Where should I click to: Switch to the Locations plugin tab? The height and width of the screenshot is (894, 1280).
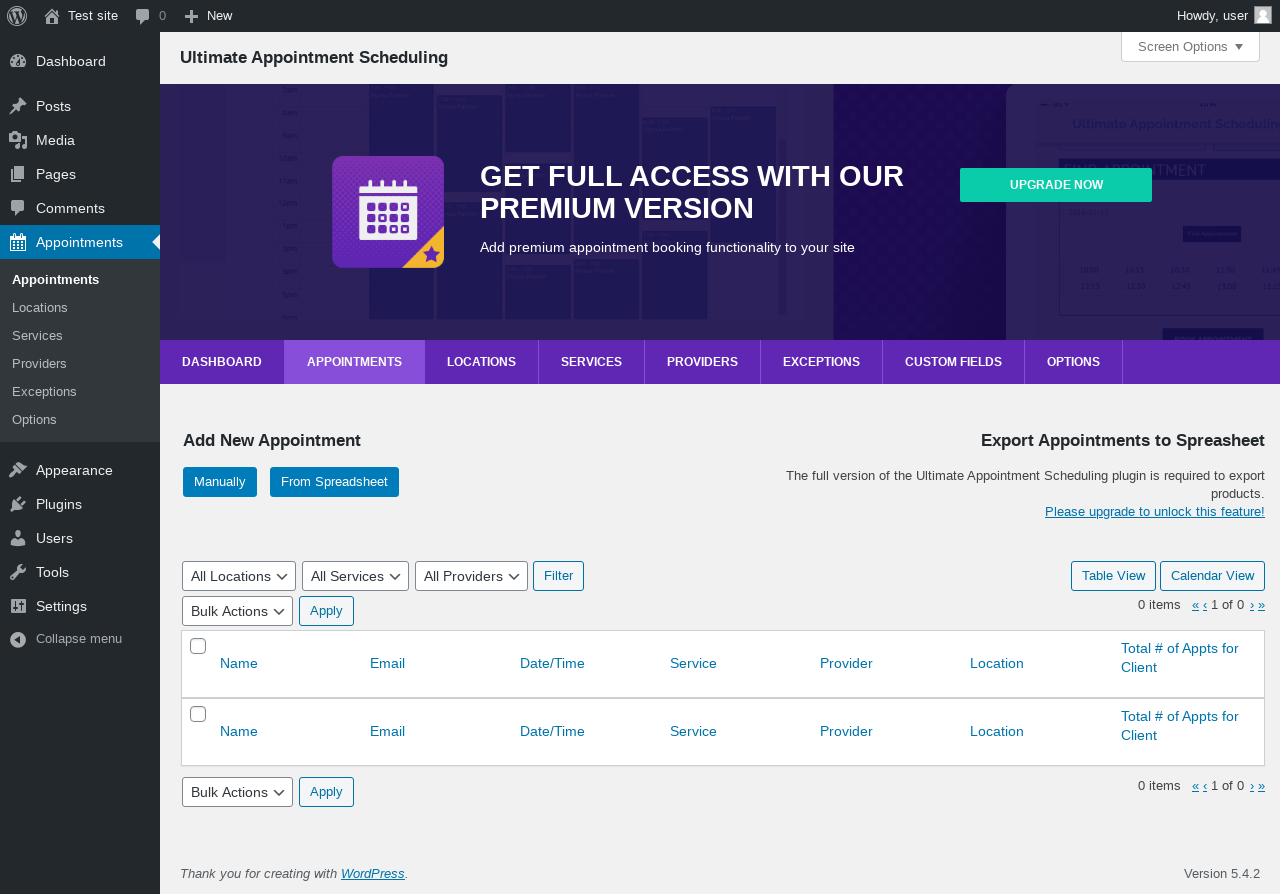[482, 362]
